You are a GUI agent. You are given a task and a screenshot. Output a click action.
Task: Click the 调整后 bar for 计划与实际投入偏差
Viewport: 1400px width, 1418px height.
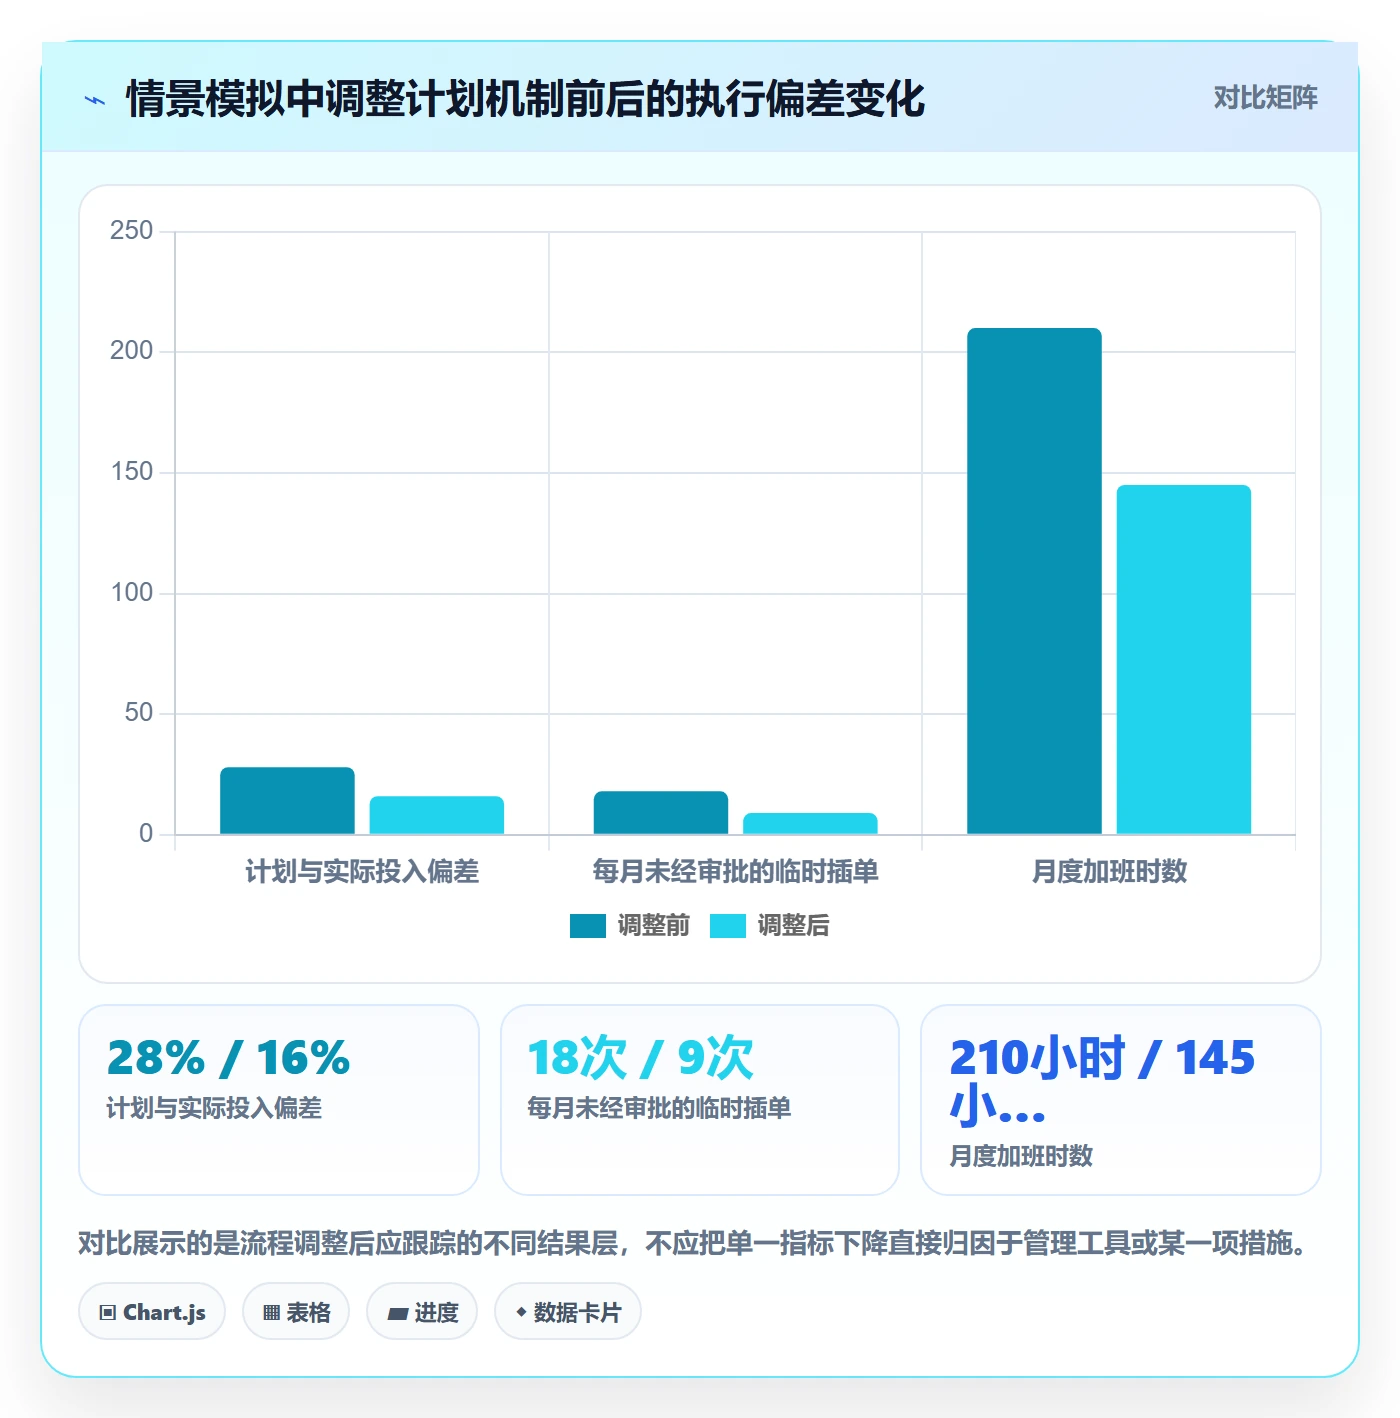coord(437,815)
